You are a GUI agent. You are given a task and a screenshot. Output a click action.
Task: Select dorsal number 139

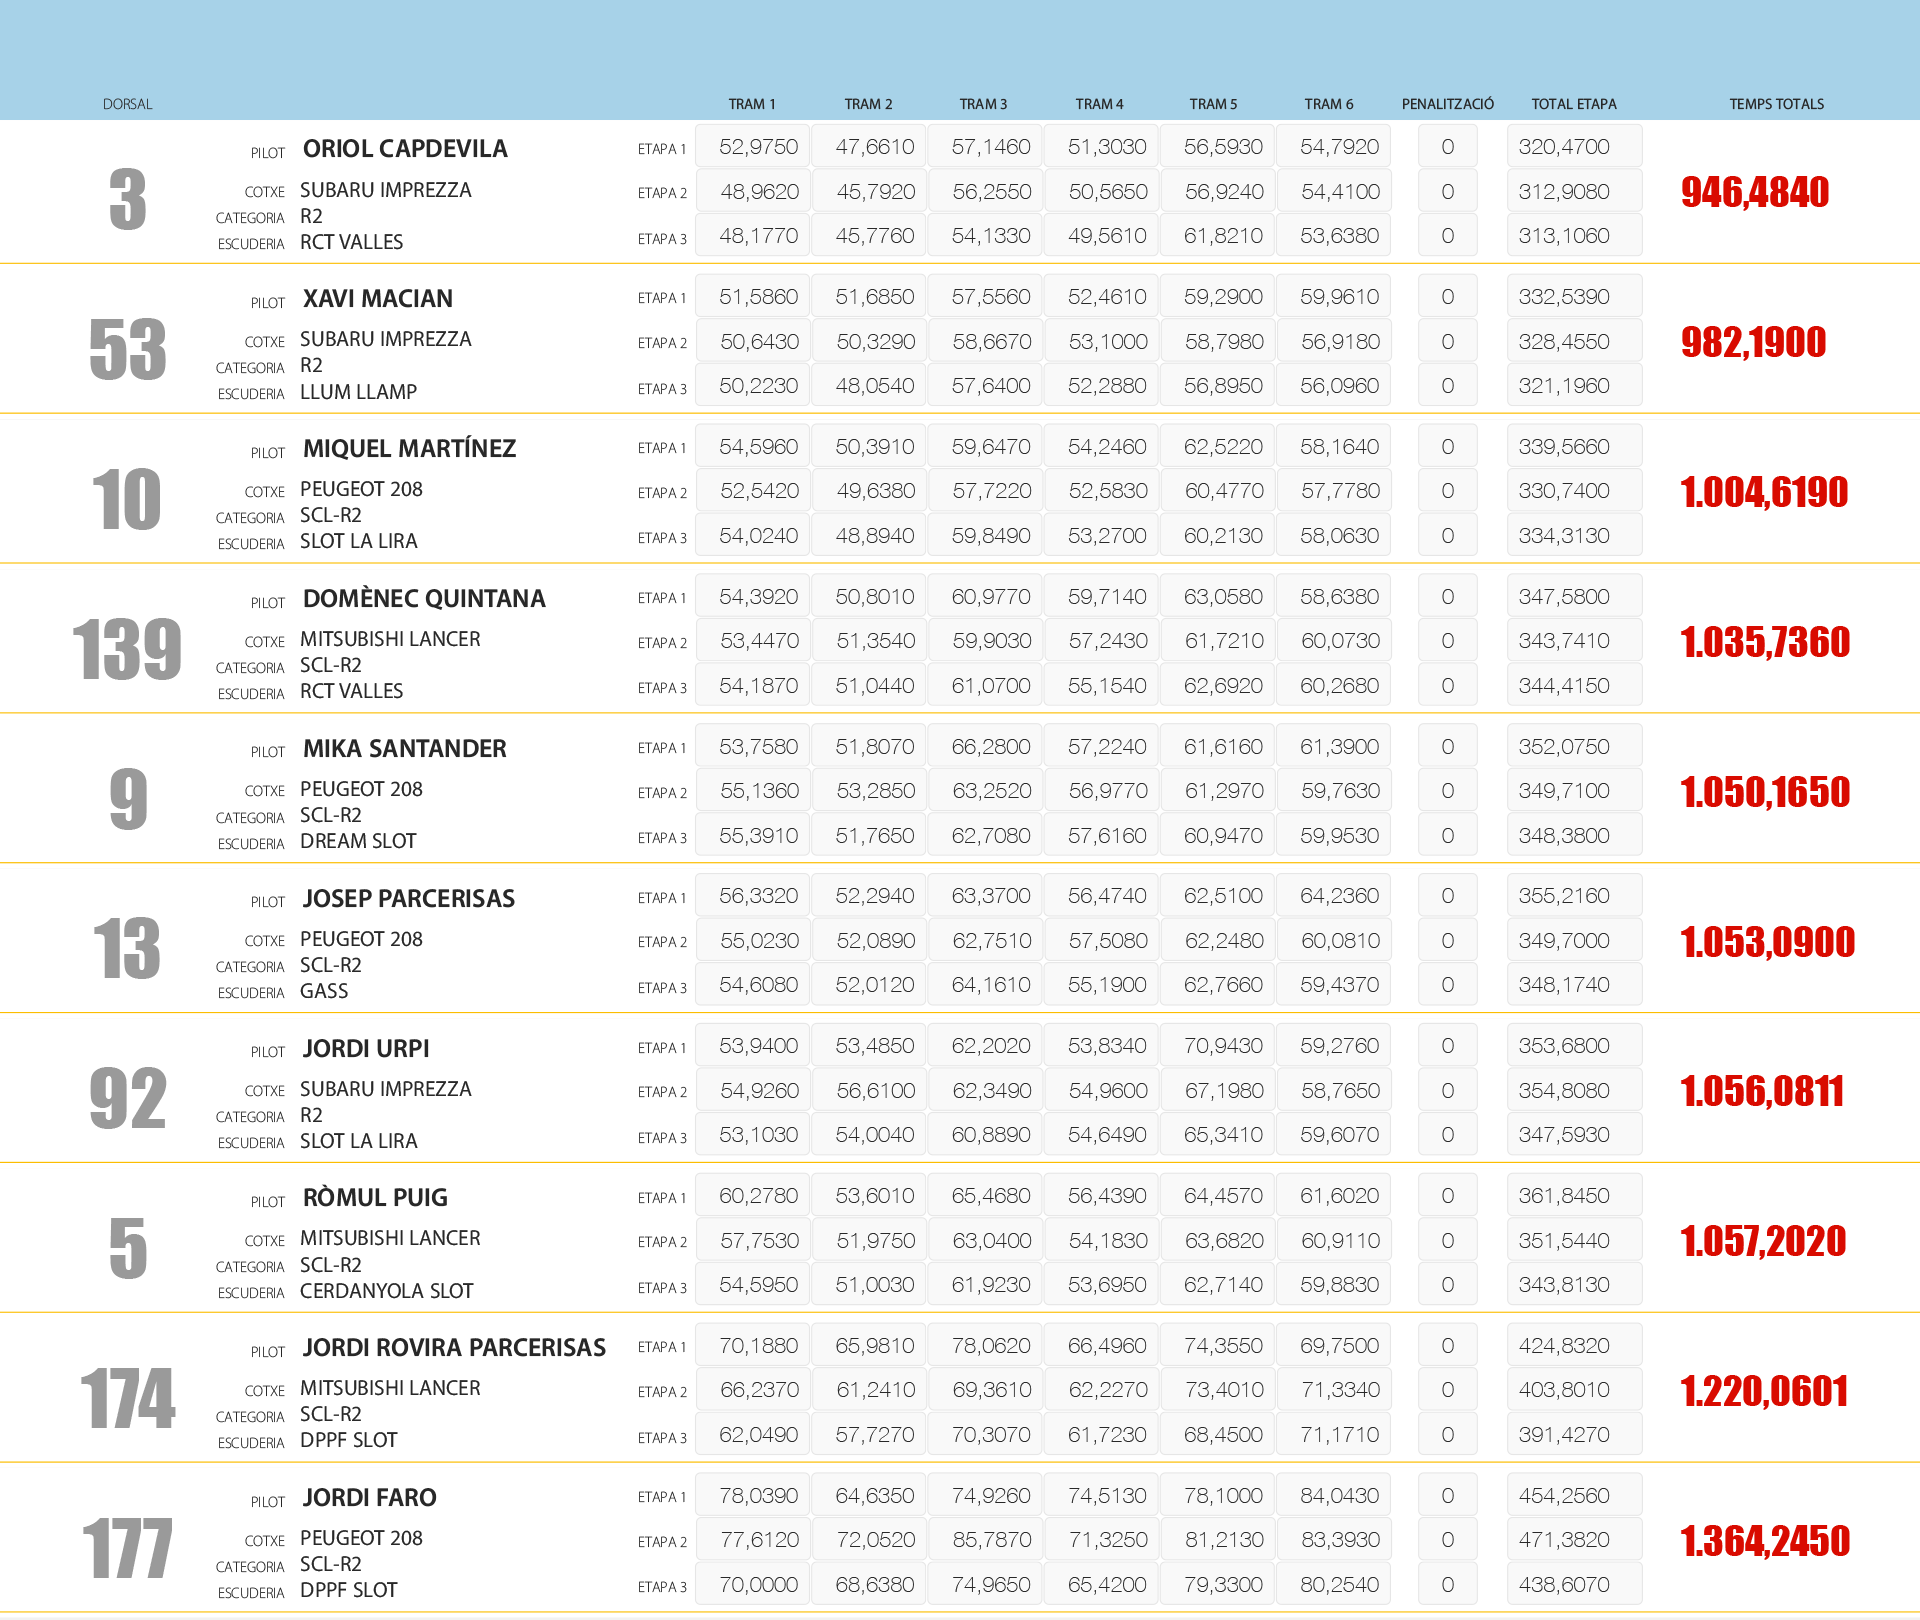127,649
